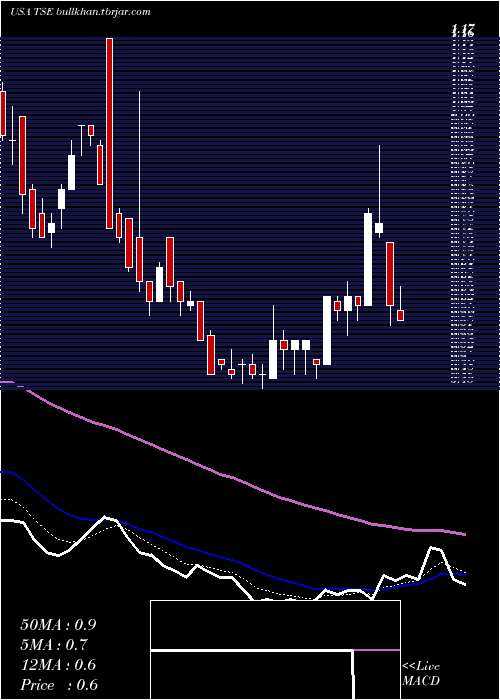Click the top price axis label 1.17

[x=462, y=30]
